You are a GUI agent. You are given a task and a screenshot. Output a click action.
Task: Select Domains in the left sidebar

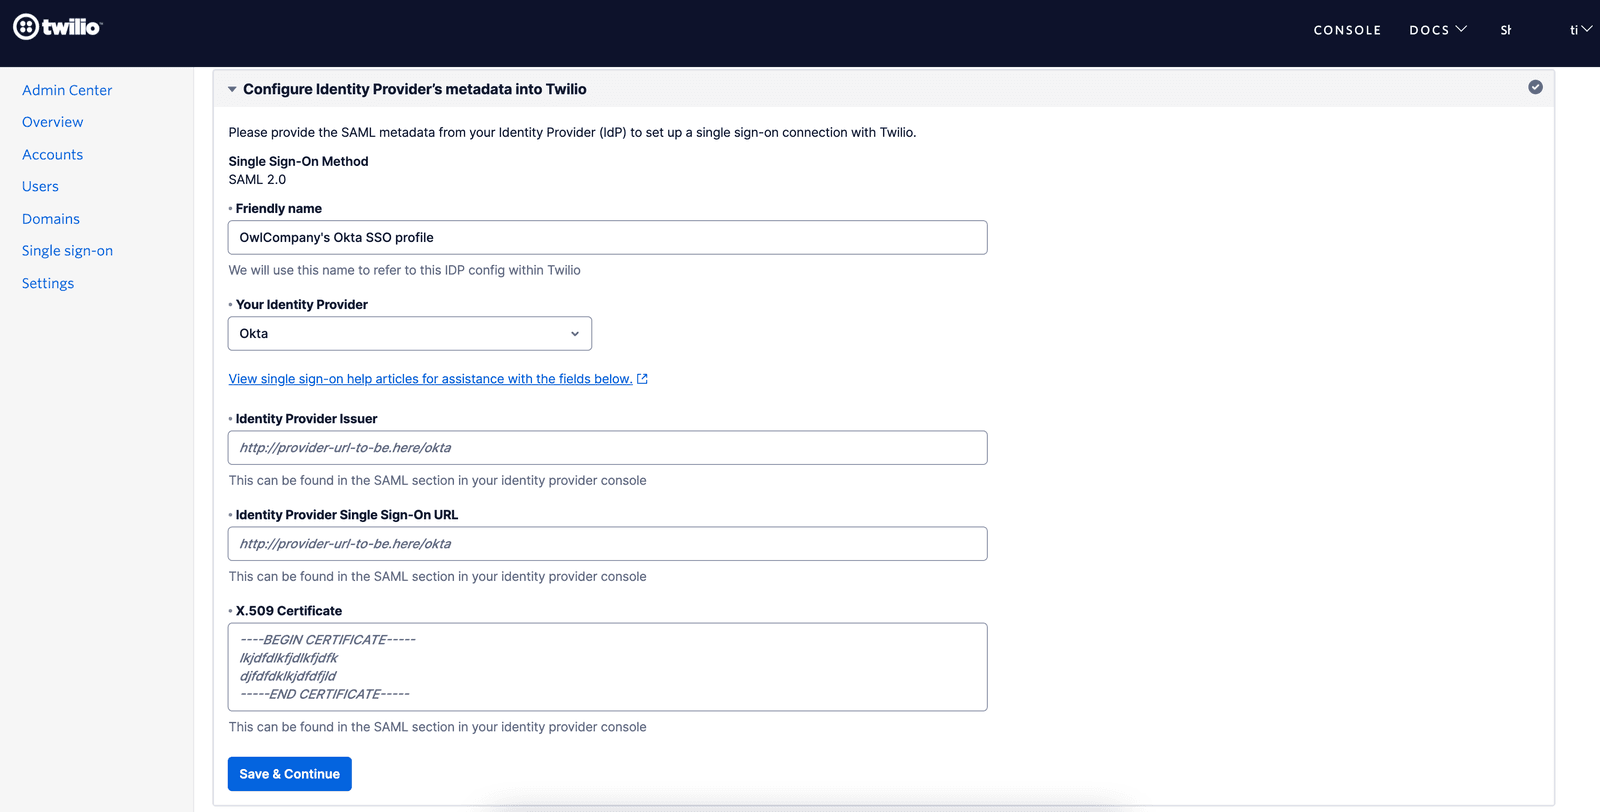(x=50, y=218)
